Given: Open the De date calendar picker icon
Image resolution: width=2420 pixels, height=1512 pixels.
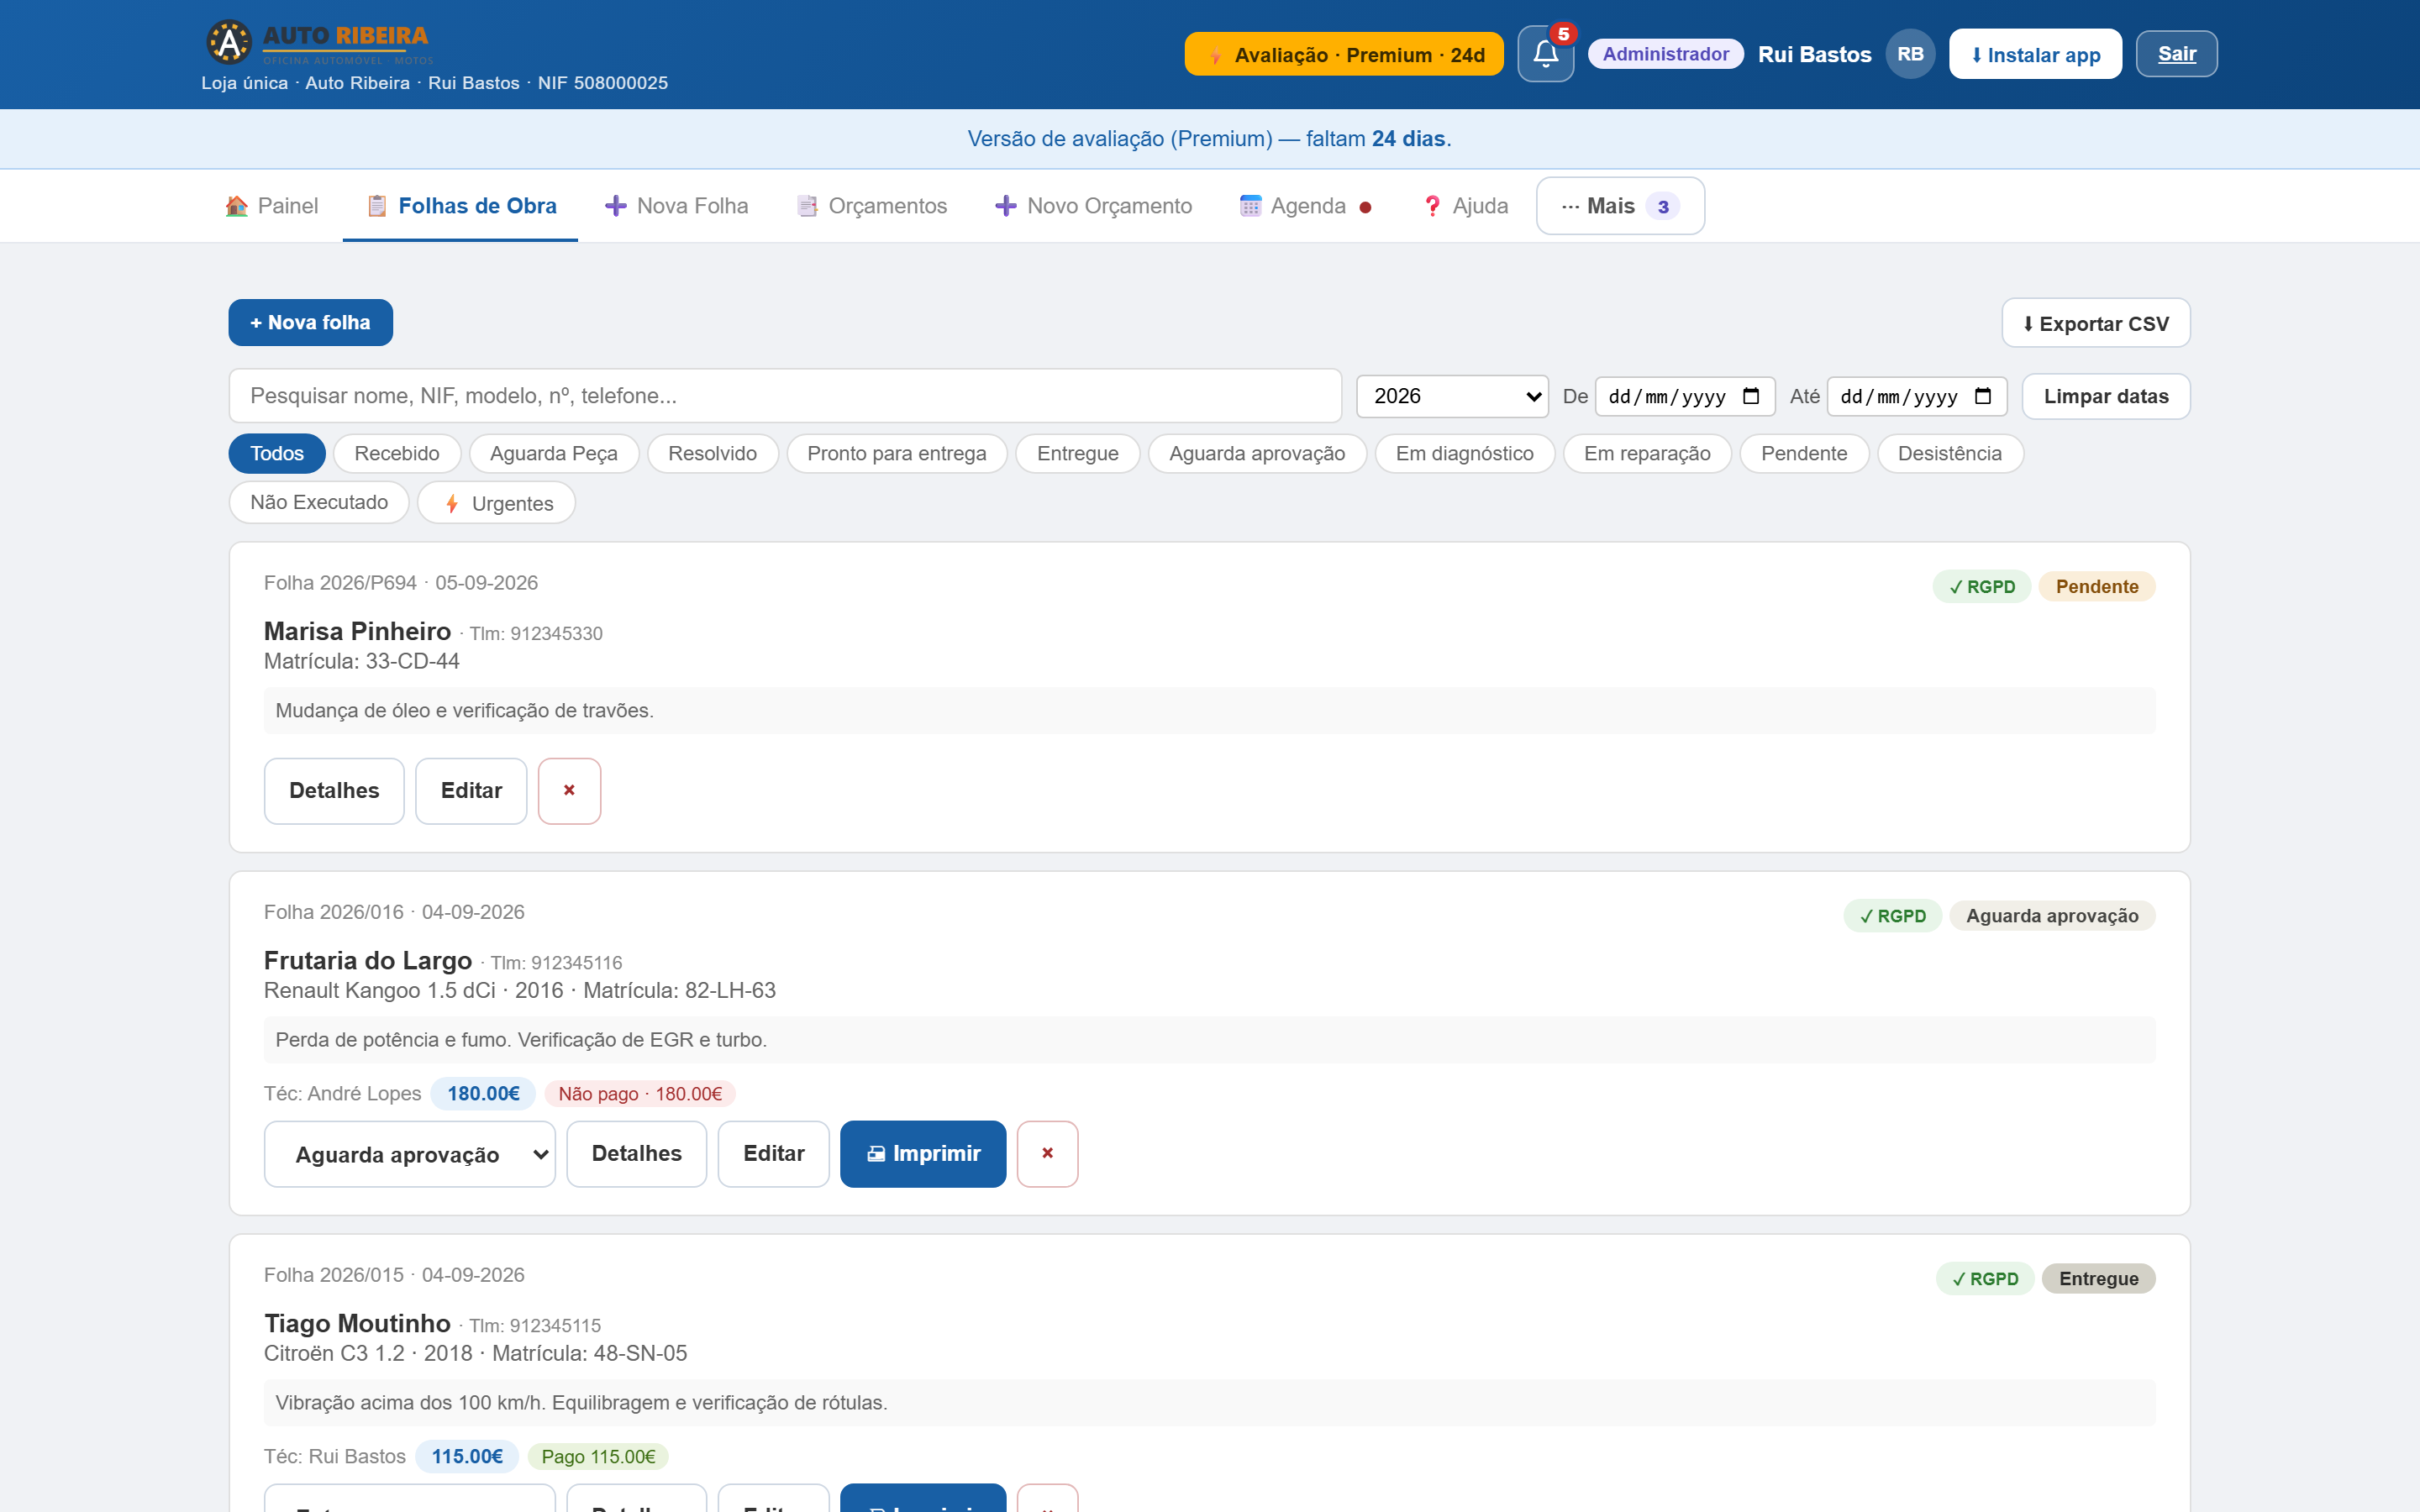Looking at the screenshot, I should (1751, 396).
